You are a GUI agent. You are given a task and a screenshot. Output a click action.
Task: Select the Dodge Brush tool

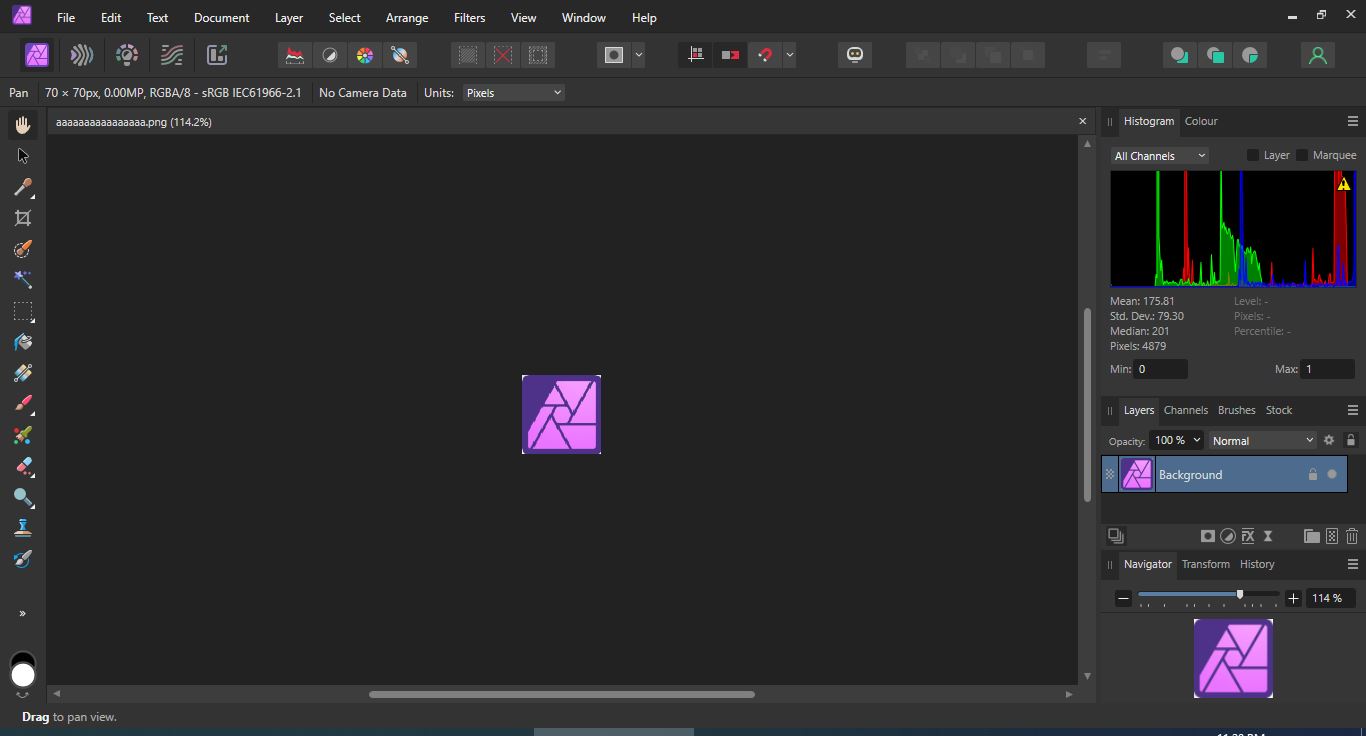[x=23, y=497]
